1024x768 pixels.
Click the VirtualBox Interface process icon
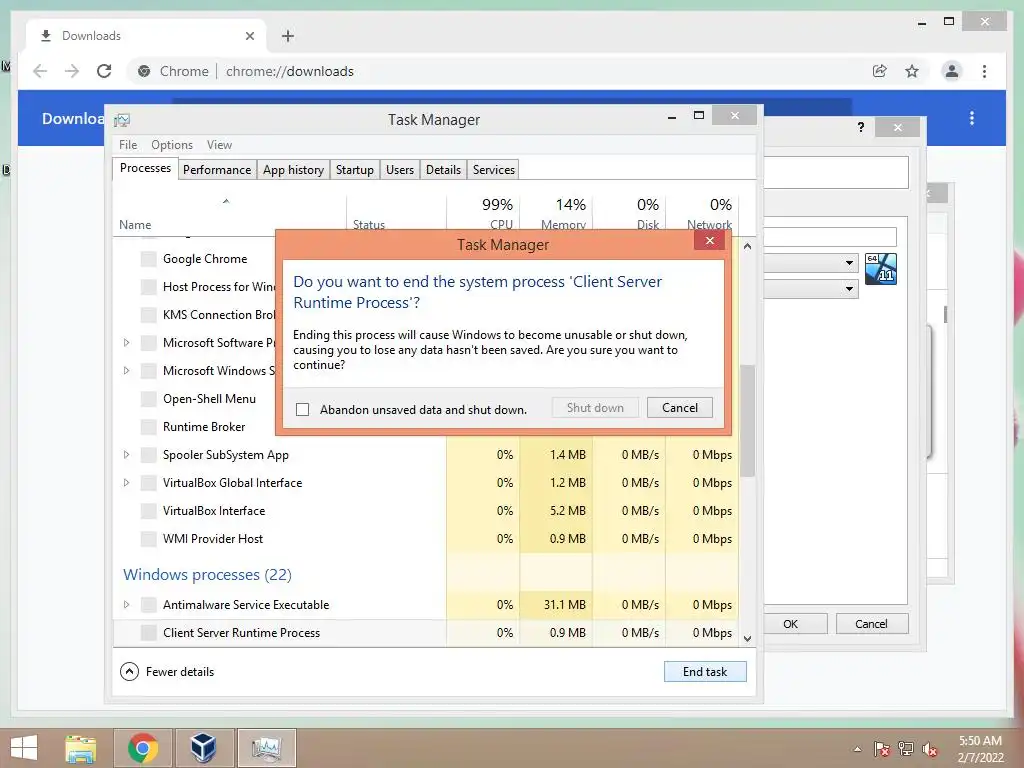(149, 511)
